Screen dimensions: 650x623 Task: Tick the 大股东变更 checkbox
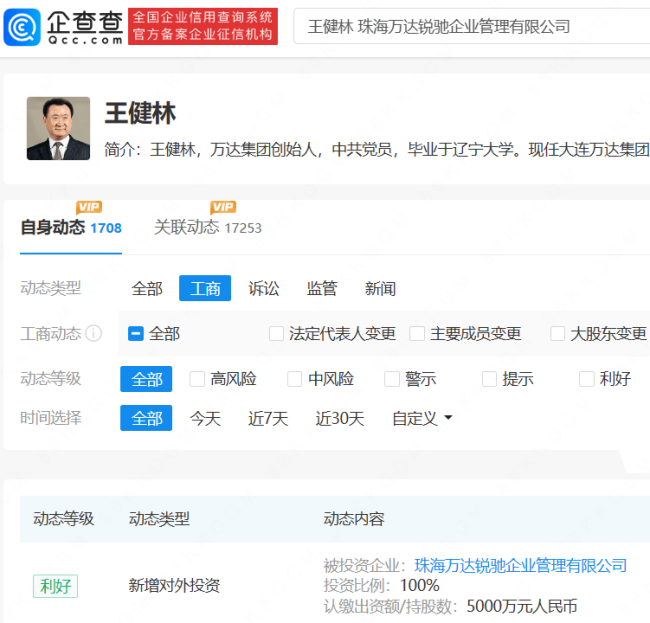(558, 334)
